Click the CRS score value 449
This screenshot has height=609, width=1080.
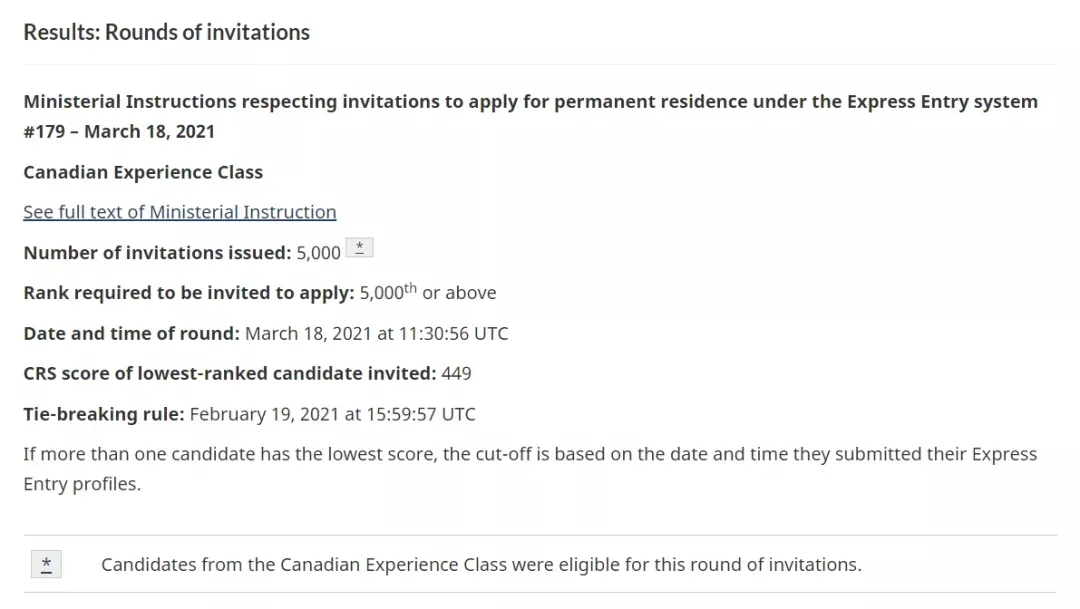point(456,373)
